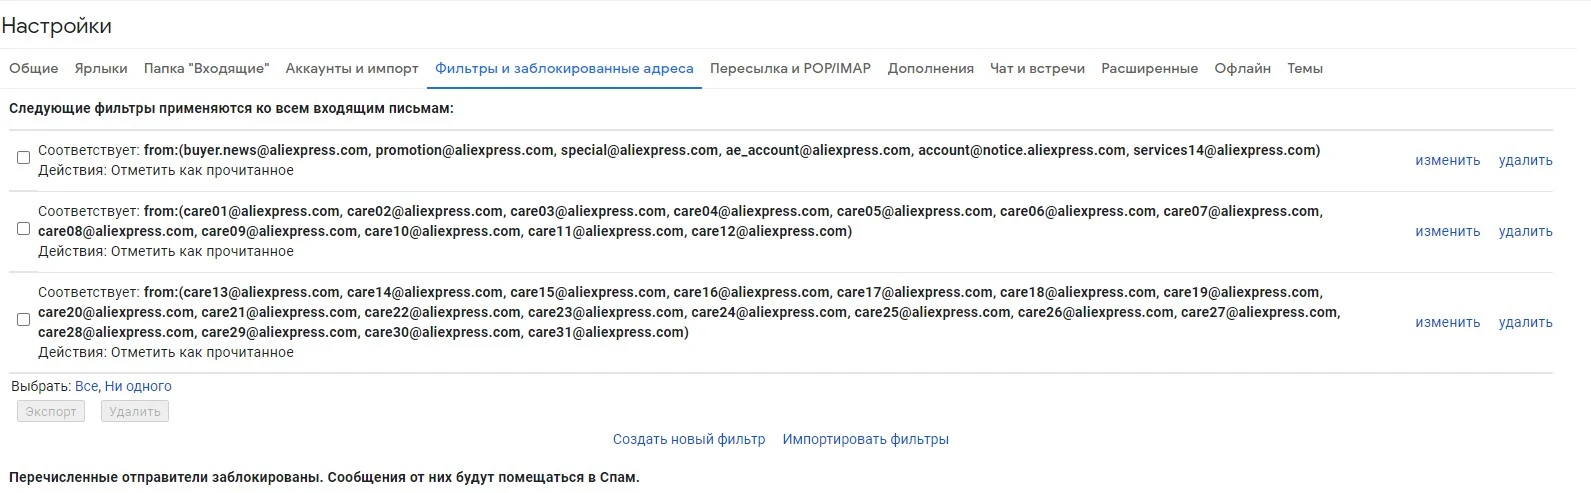
Task: Open the Чат и встречи tab
Action: 1037,68
